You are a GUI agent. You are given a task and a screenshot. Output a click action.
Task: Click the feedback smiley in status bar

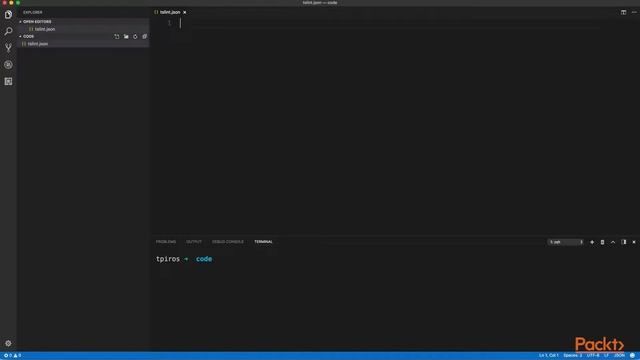[632, 356]
